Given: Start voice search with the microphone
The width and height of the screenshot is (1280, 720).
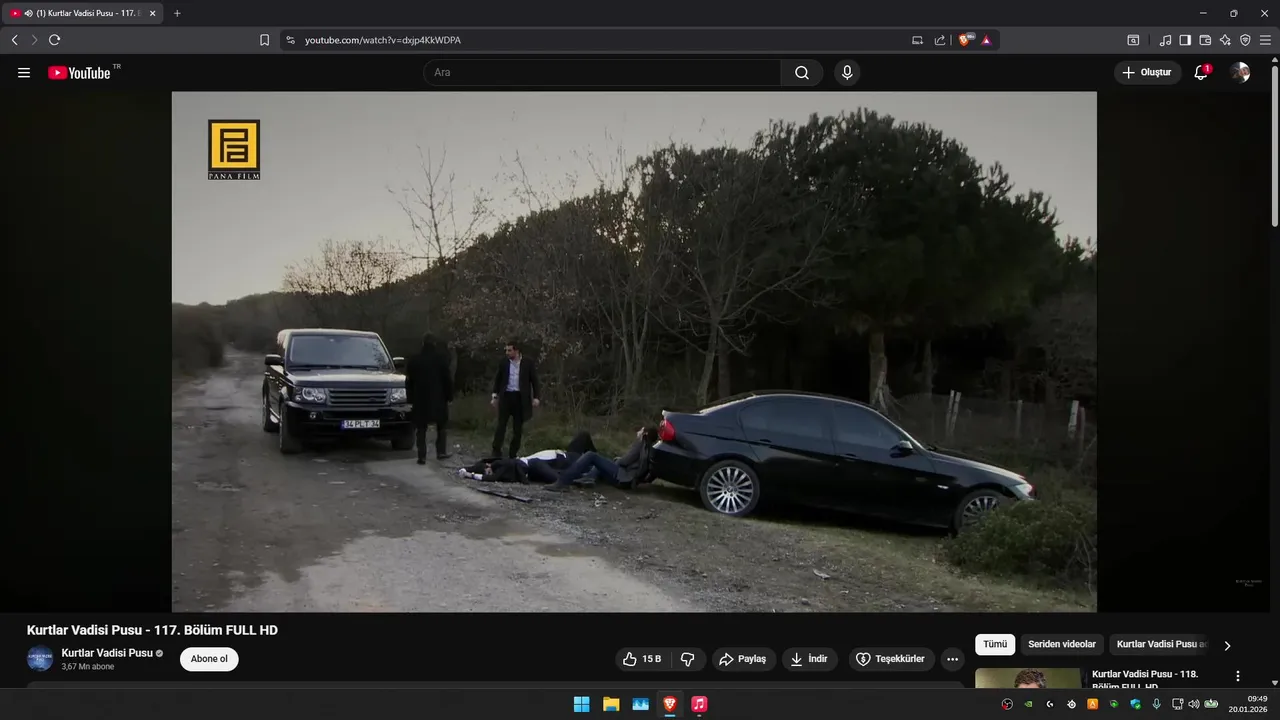Looking at the screenshot, I should click(847, 72).
